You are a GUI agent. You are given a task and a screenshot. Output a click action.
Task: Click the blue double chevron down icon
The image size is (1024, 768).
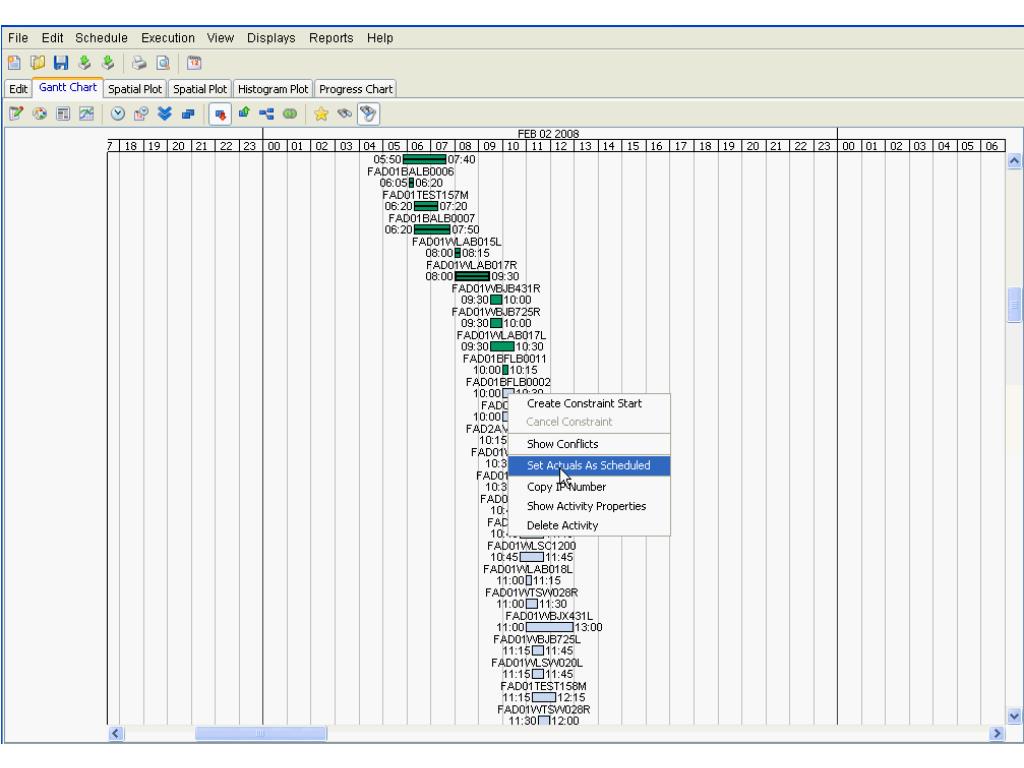click(x=164, y=114)
